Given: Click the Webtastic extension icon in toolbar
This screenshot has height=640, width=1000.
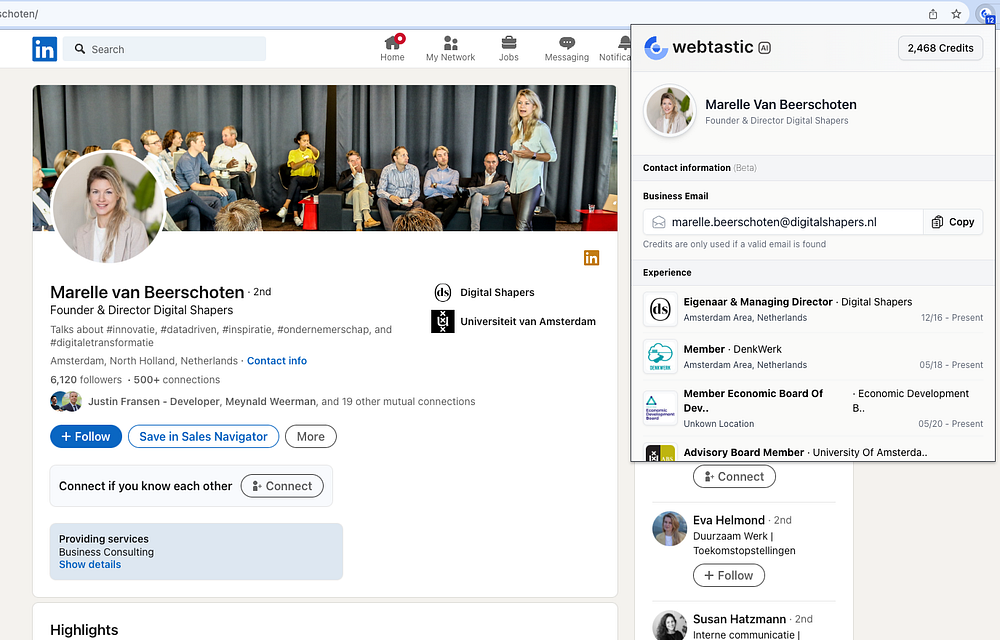Looking at the screenshot, I should (x=986, y=14).
